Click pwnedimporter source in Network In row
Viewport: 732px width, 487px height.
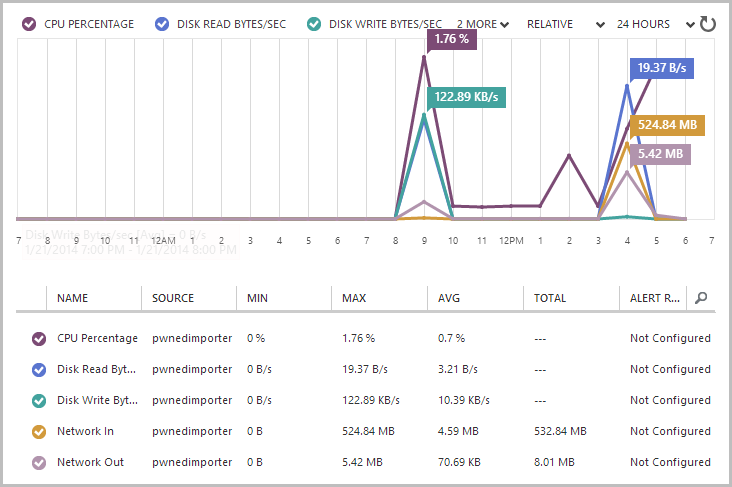(x=192, y=431)
